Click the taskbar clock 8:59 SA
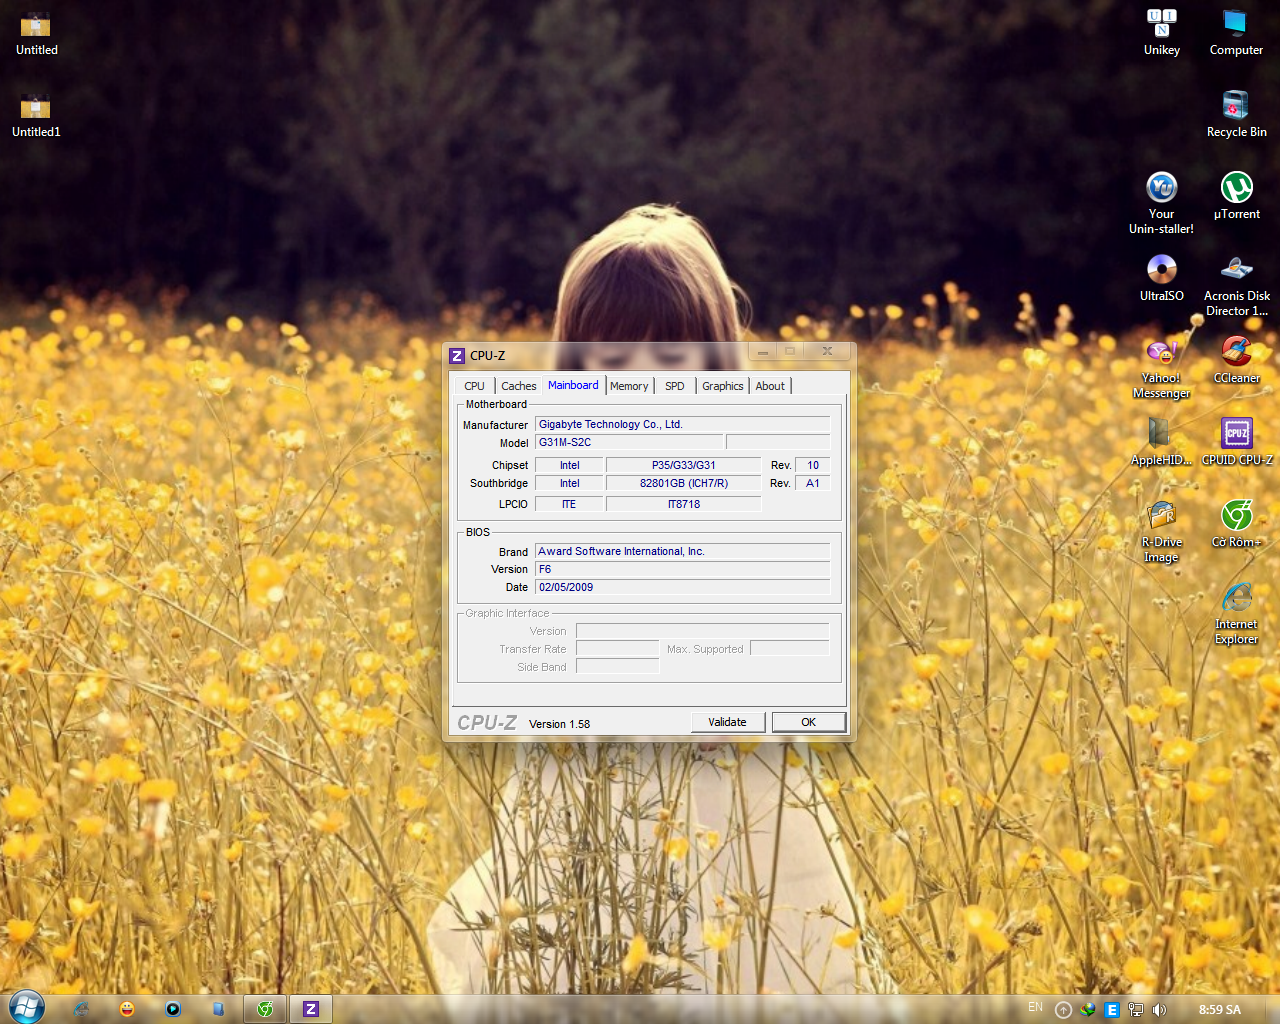Screen dimensions: 1280x1024 [1220, 1010]
